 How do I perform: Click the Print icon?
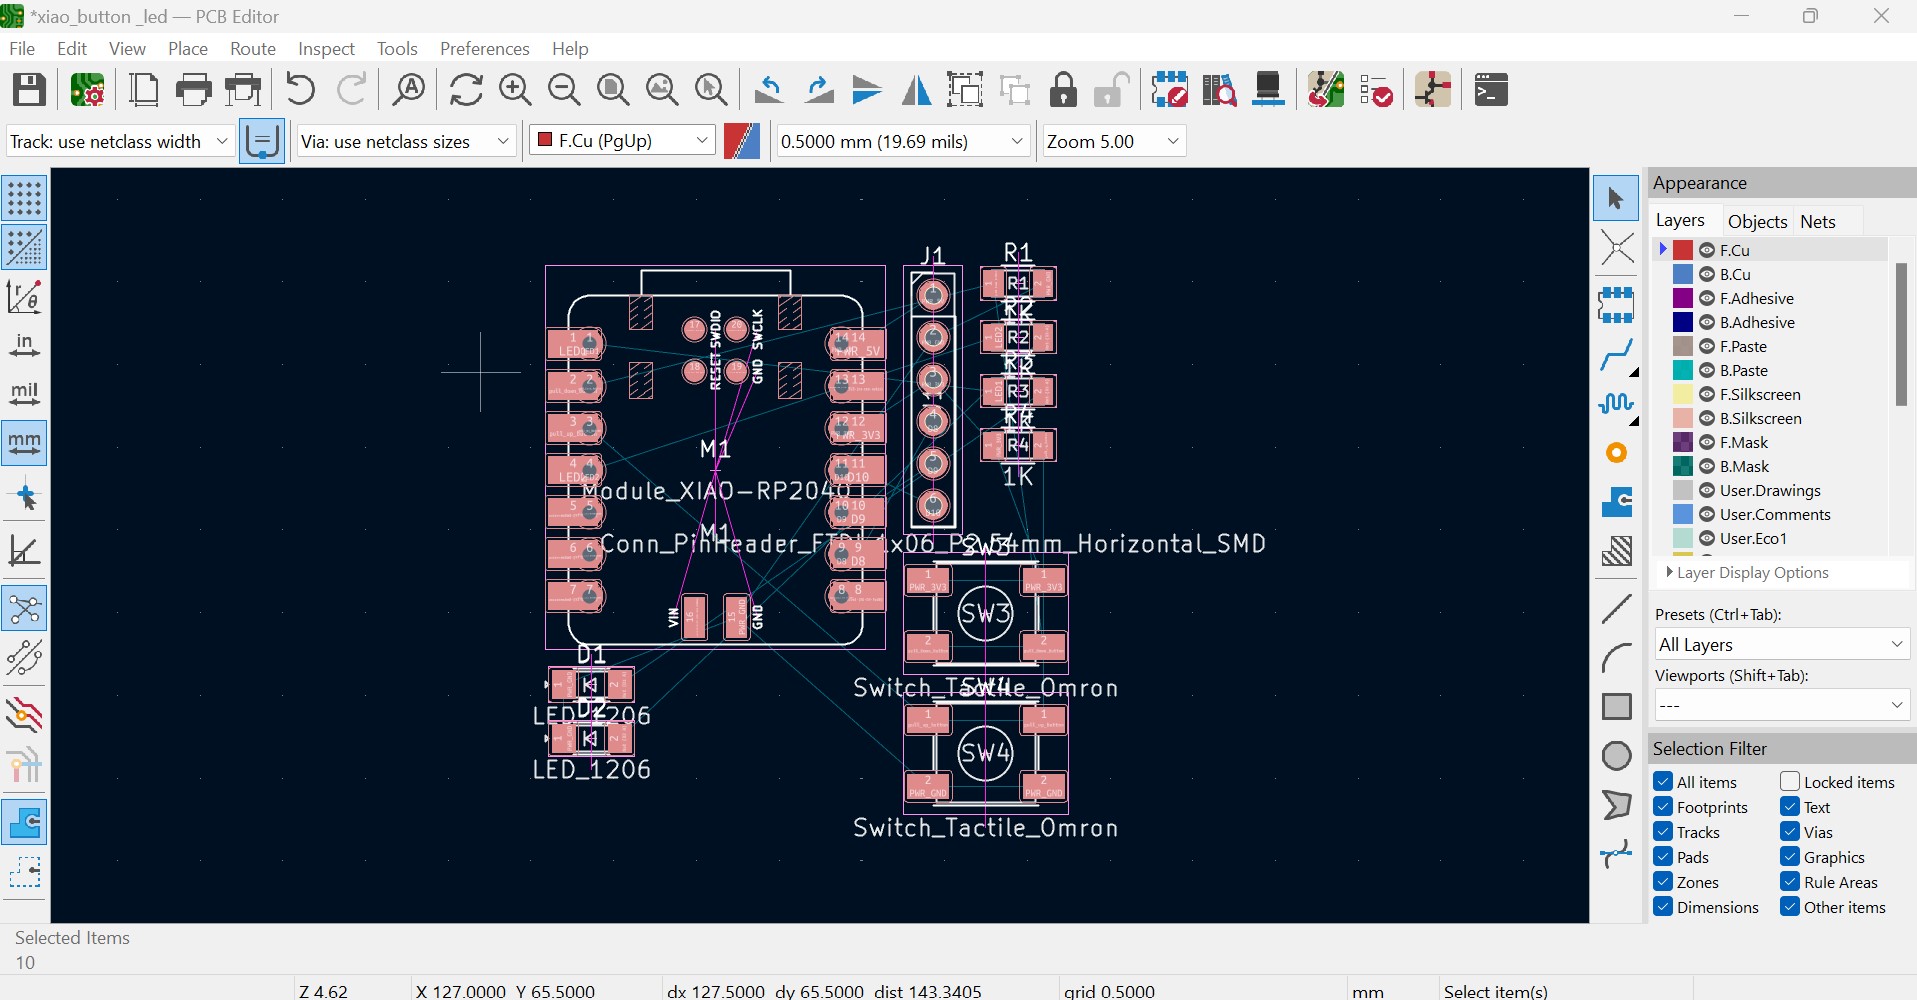(x=193, y=90)
